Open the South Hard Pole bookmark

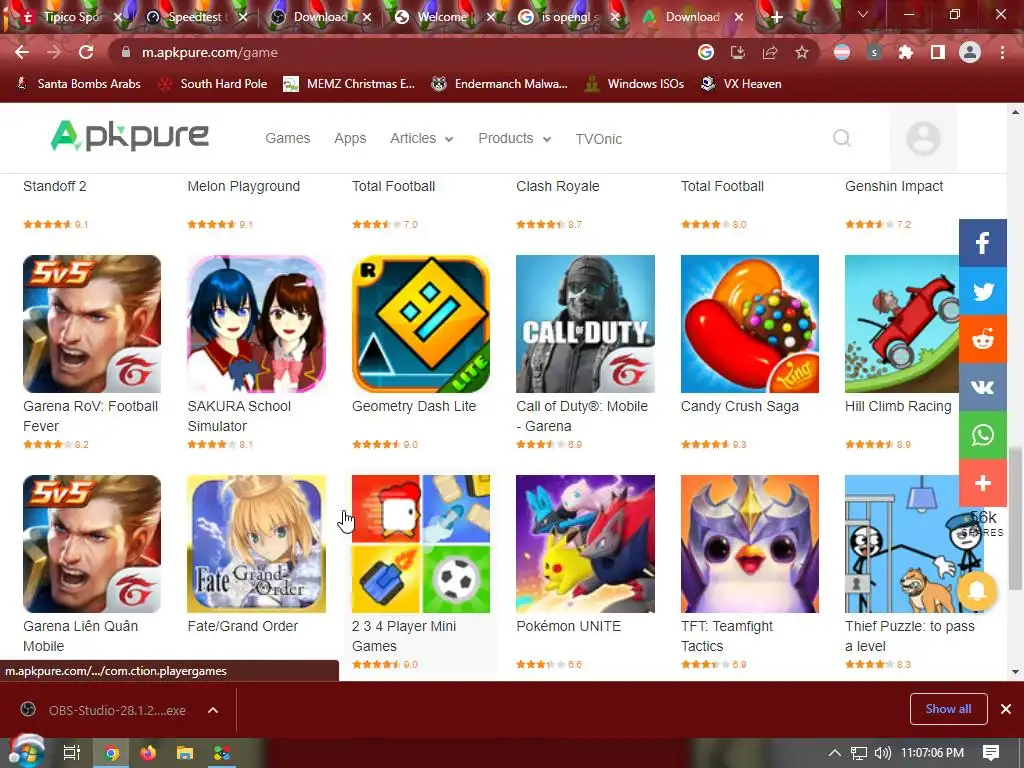click(x=213, y=84)
